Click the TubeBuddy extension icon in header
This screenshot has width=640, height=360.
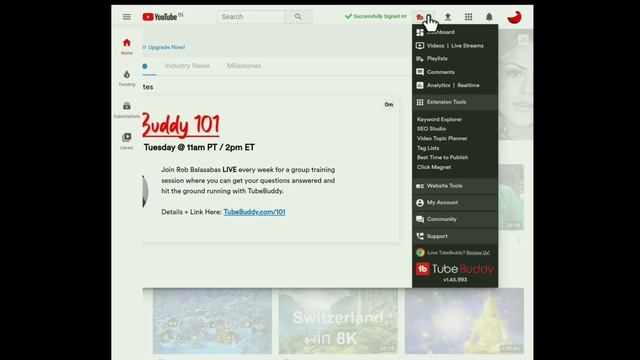420,17
